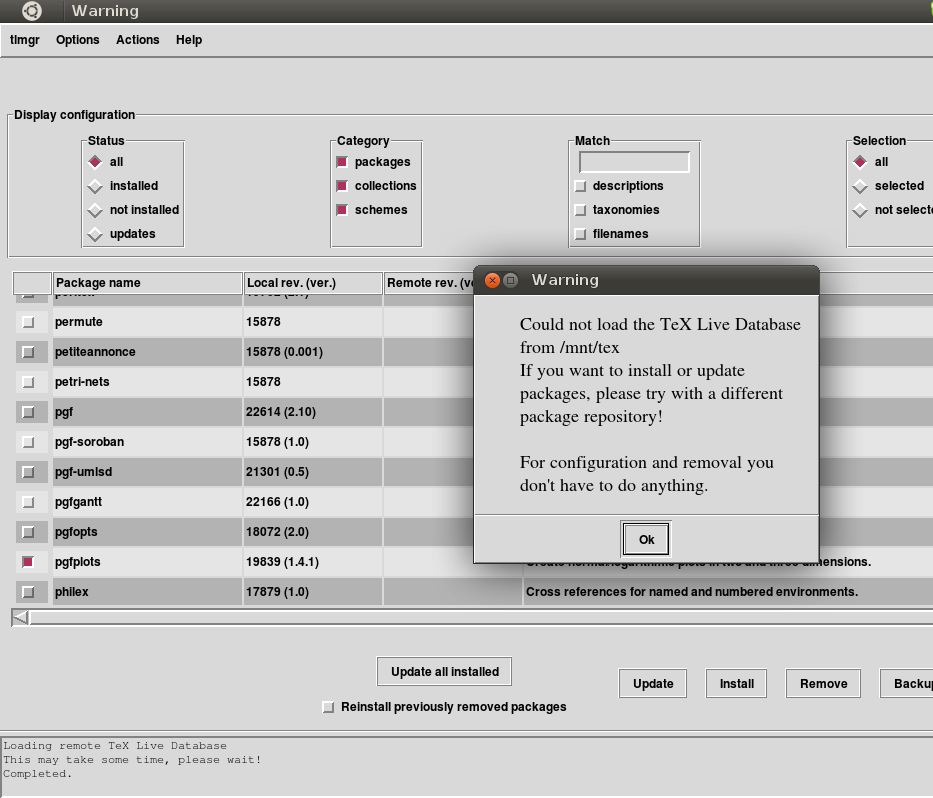Select Selection 'all' radio button
933x798 pixels.
click(x=860, y=162)
